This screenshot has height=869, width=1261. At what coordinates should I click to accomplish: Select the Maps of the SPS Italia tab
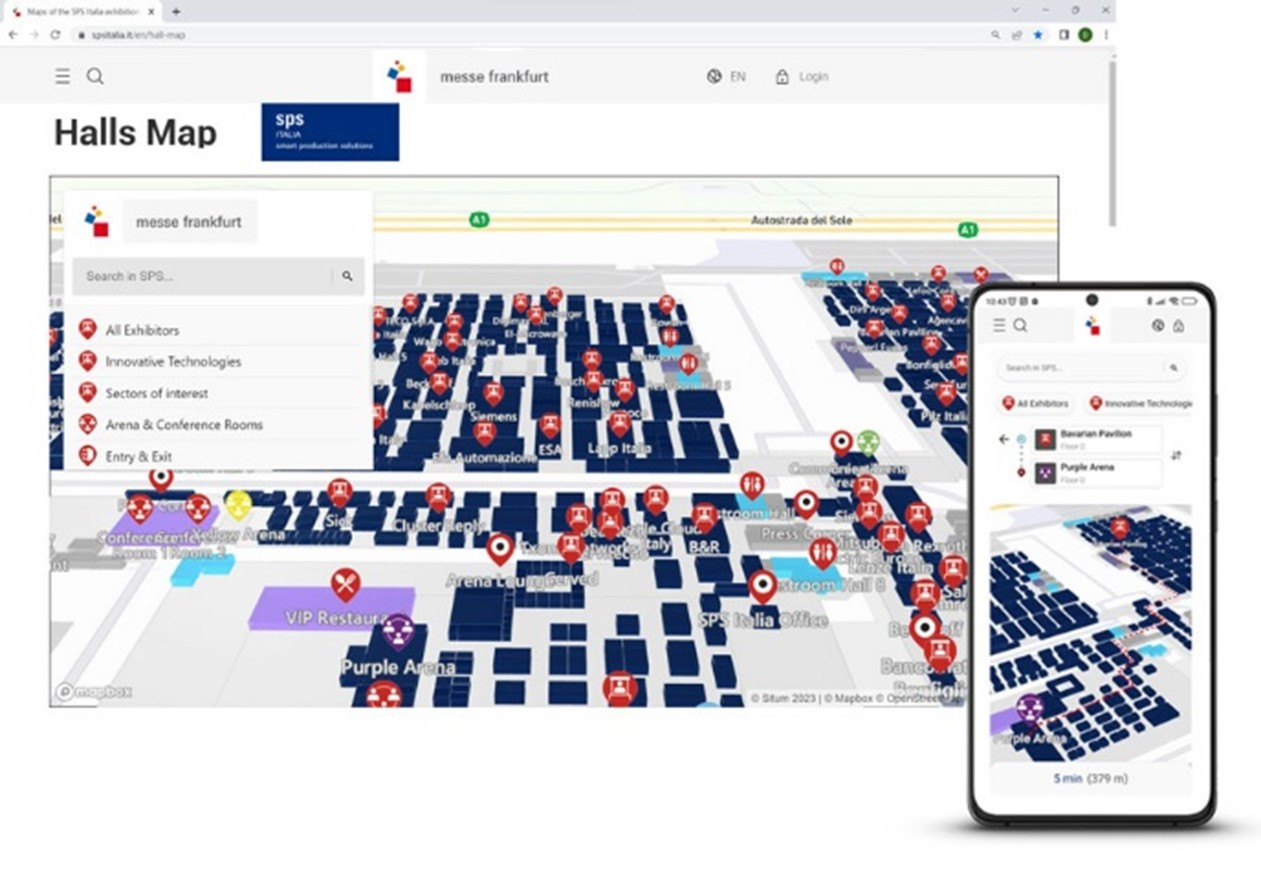point(82,11)
